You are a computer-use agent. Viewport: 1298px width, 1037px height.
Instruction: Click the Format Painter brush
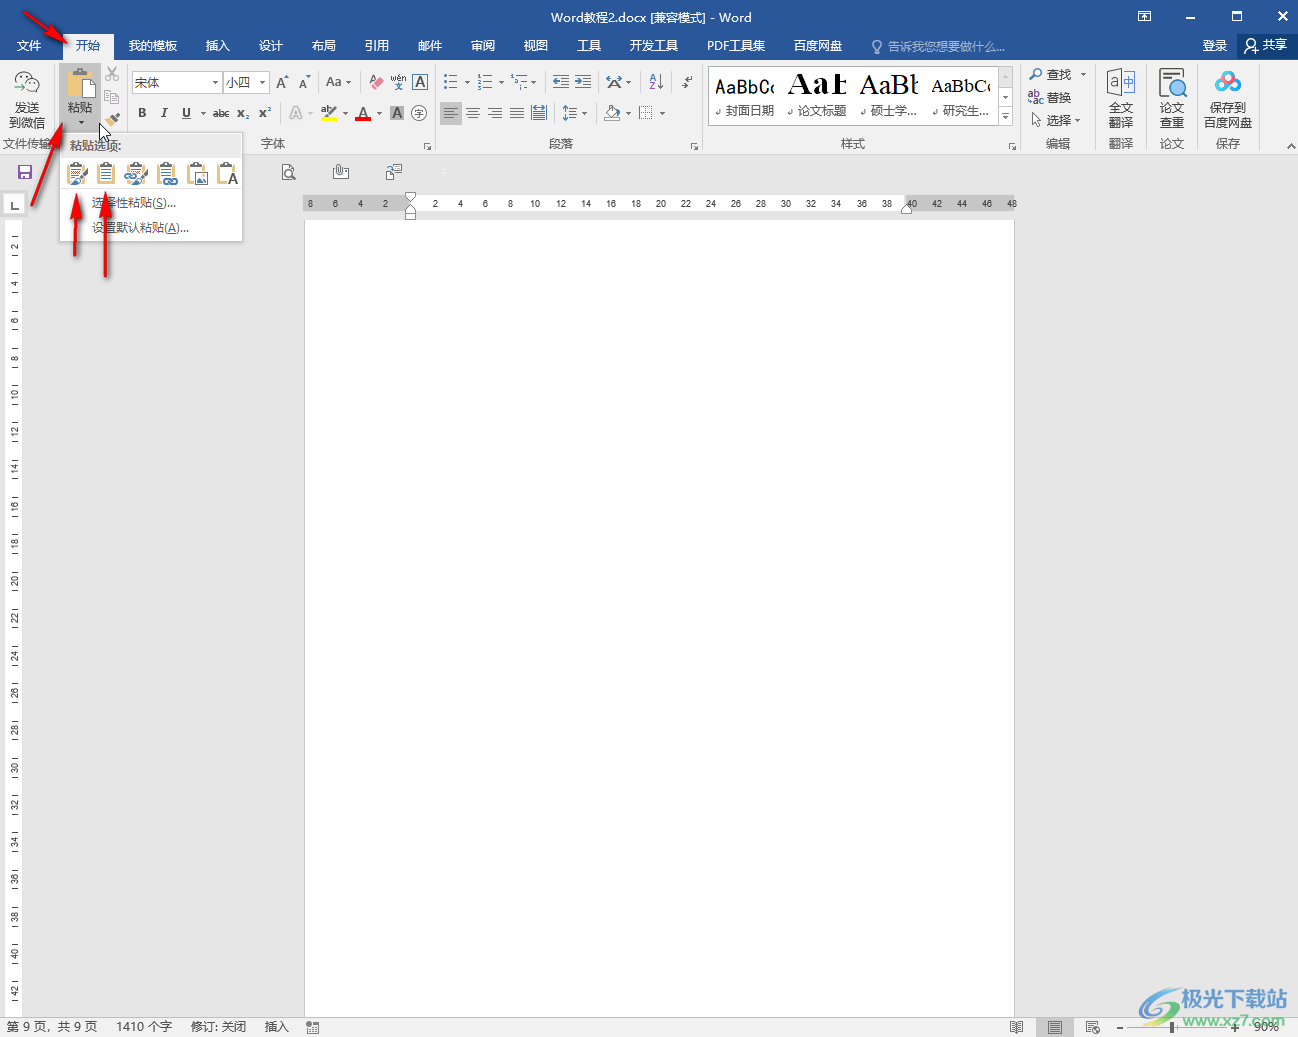pyautogui.click(x=112, y=119)
